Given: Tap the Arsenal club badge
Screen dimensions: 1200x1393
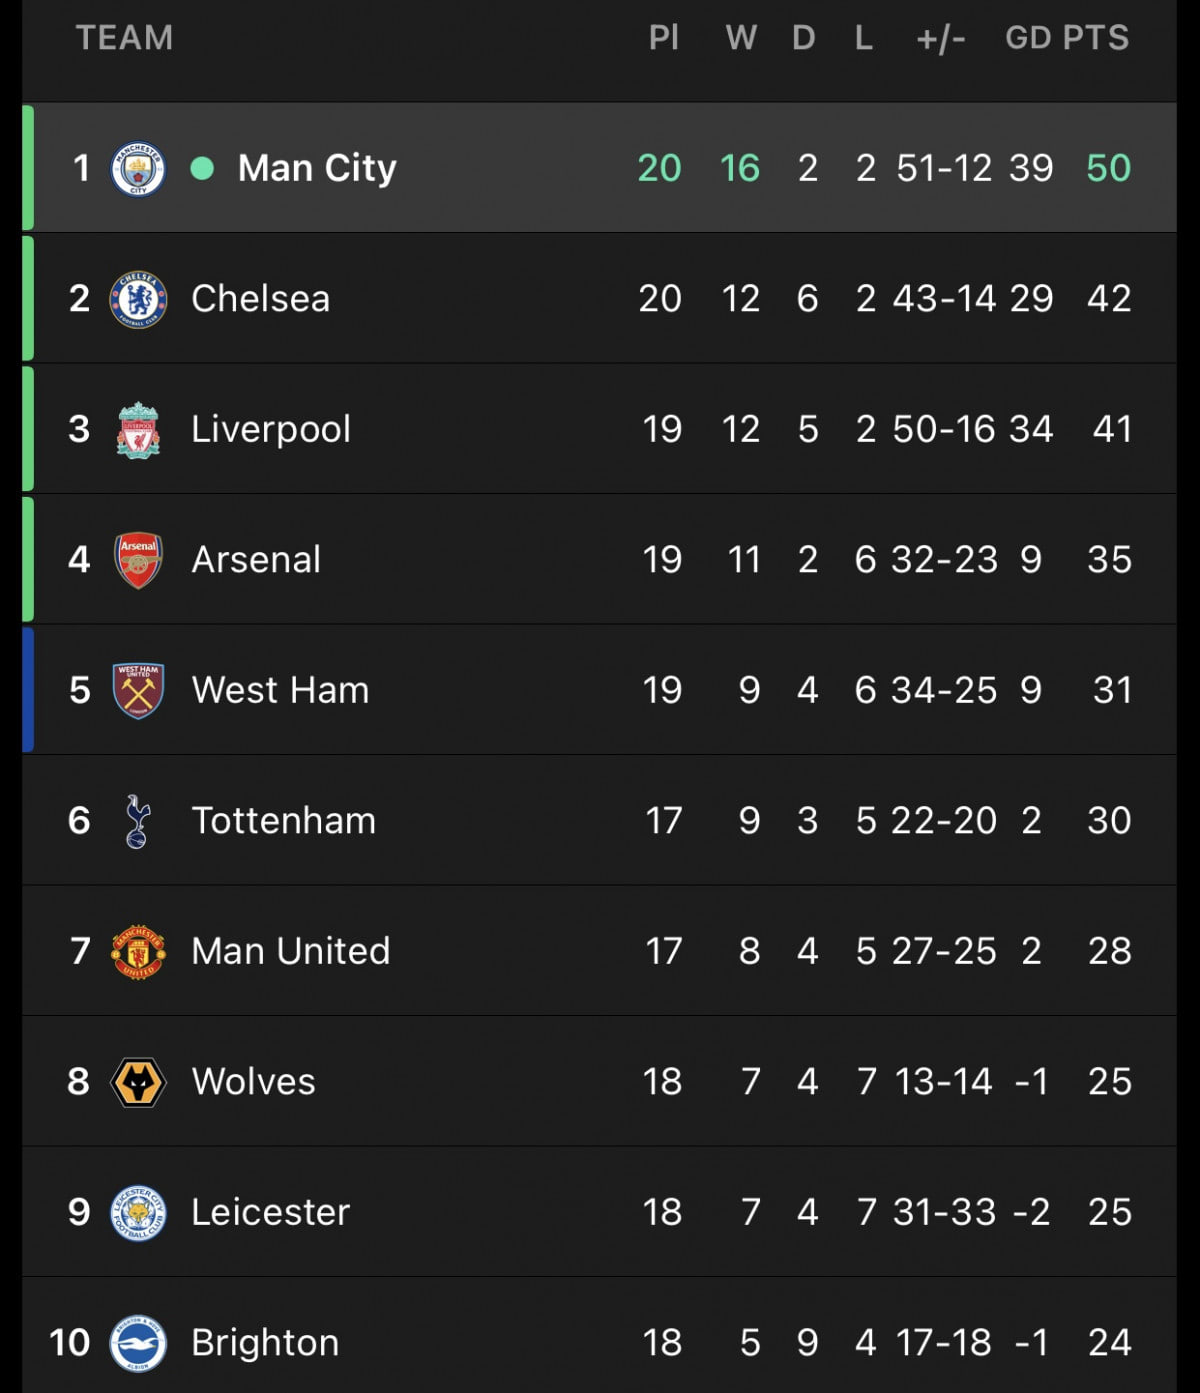Looking at the screenshot, I should (138, 560).
